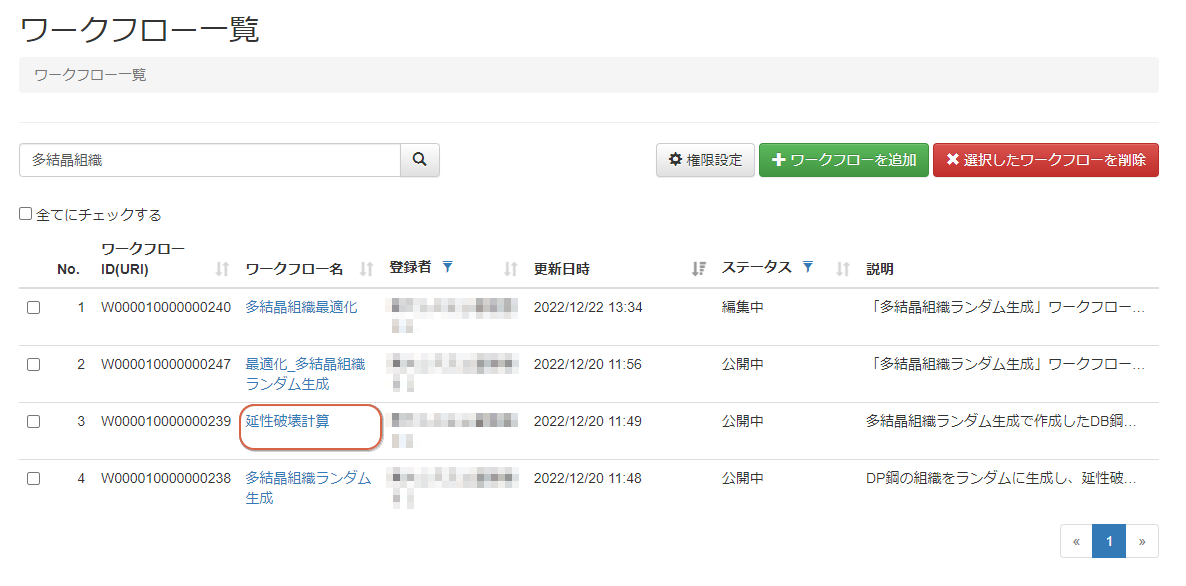Sort by 登録者 column arrows
The image size is (1186, 586).
(511, 268)
